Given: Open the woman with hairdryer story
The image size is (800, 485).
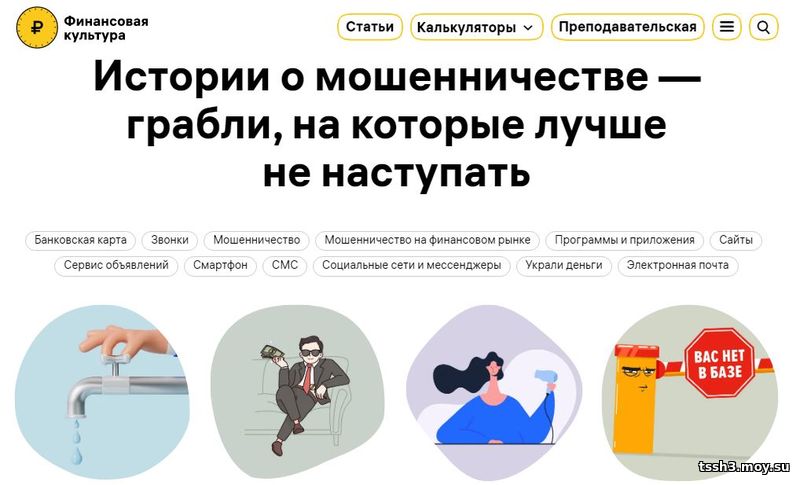Looking at the screenshot, I should click(x=494, y=392).
